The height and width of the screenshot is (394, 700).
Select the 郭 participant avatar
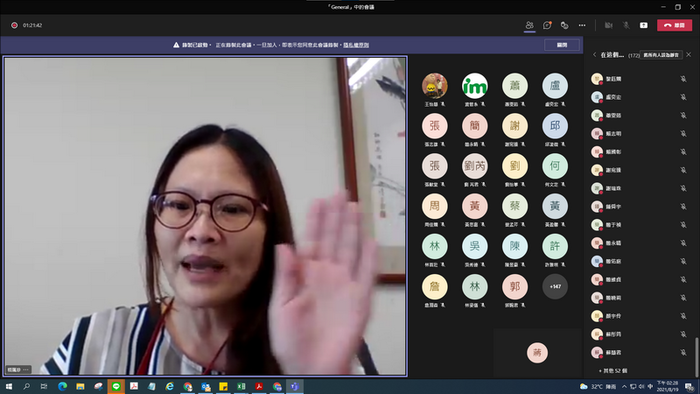(x=515, y=286)
